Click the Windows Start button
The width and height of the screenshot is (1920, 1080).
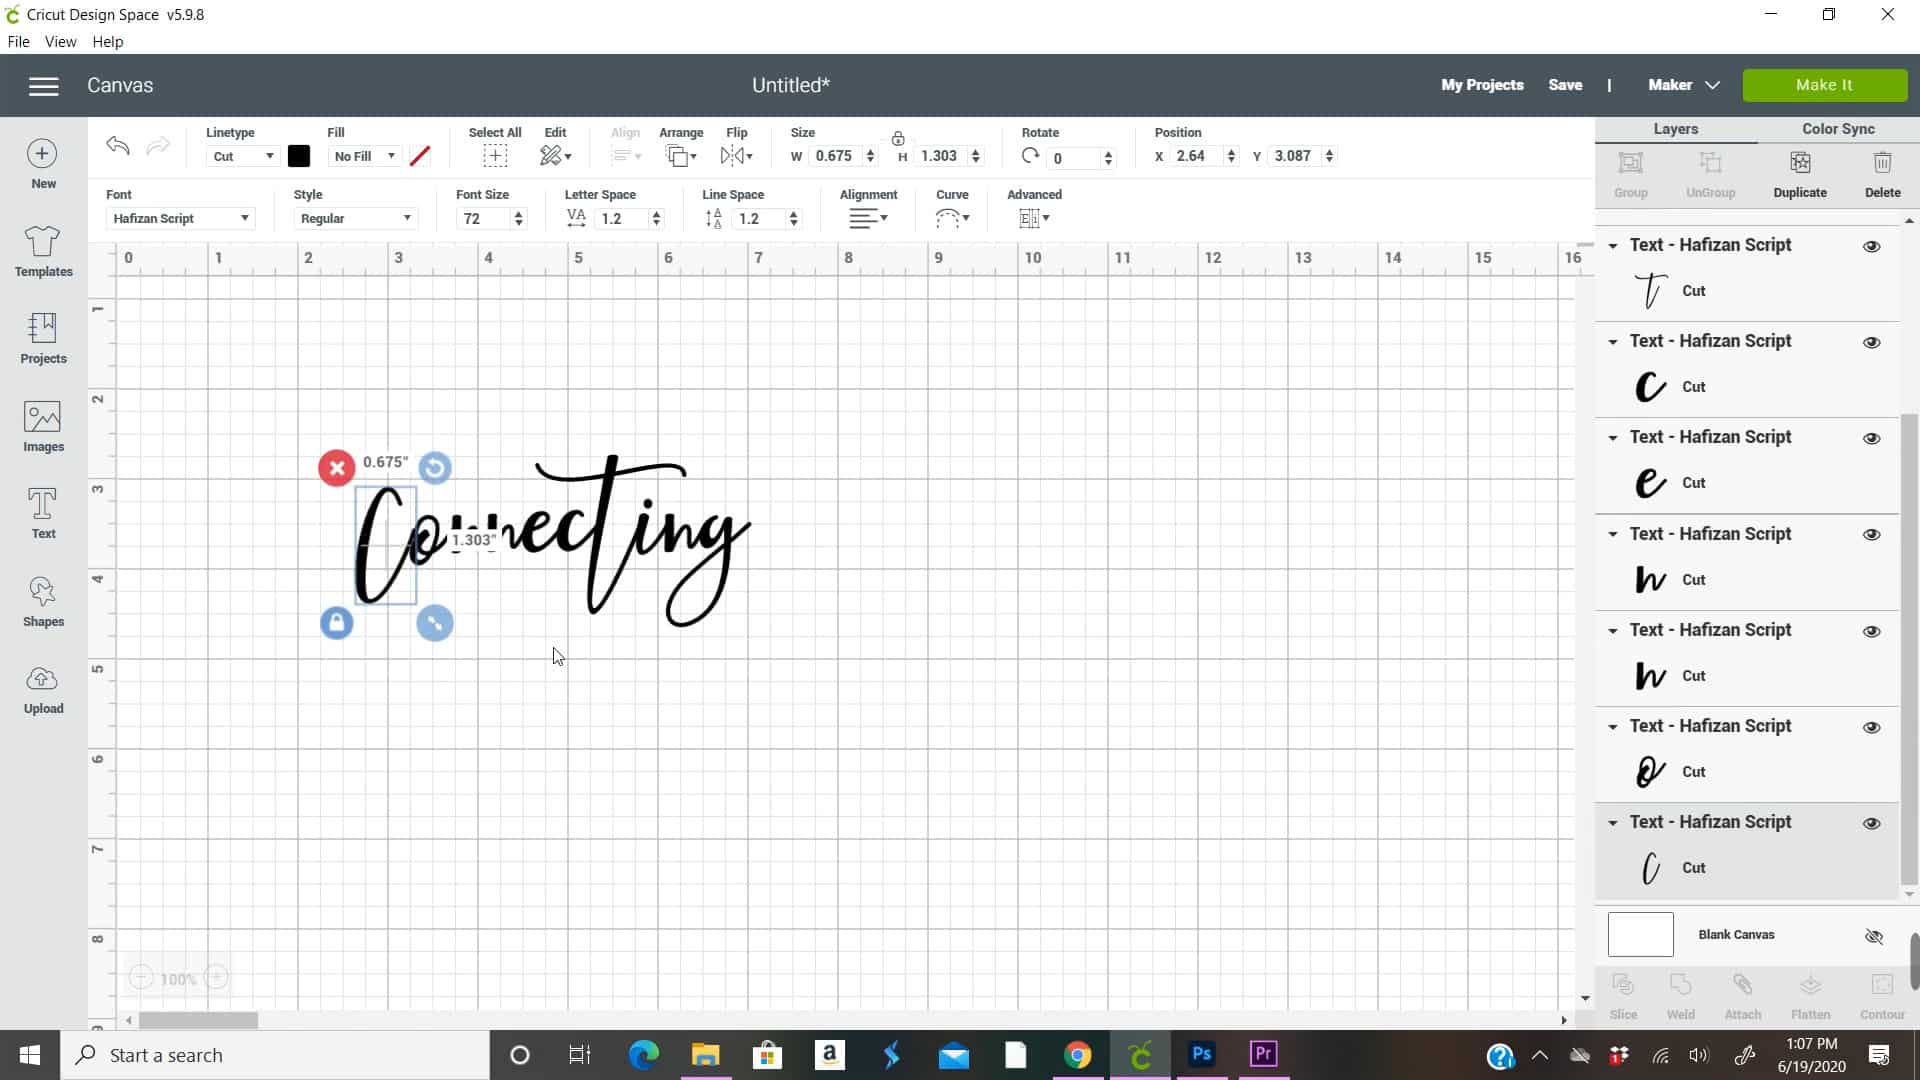pos(30,1055)
